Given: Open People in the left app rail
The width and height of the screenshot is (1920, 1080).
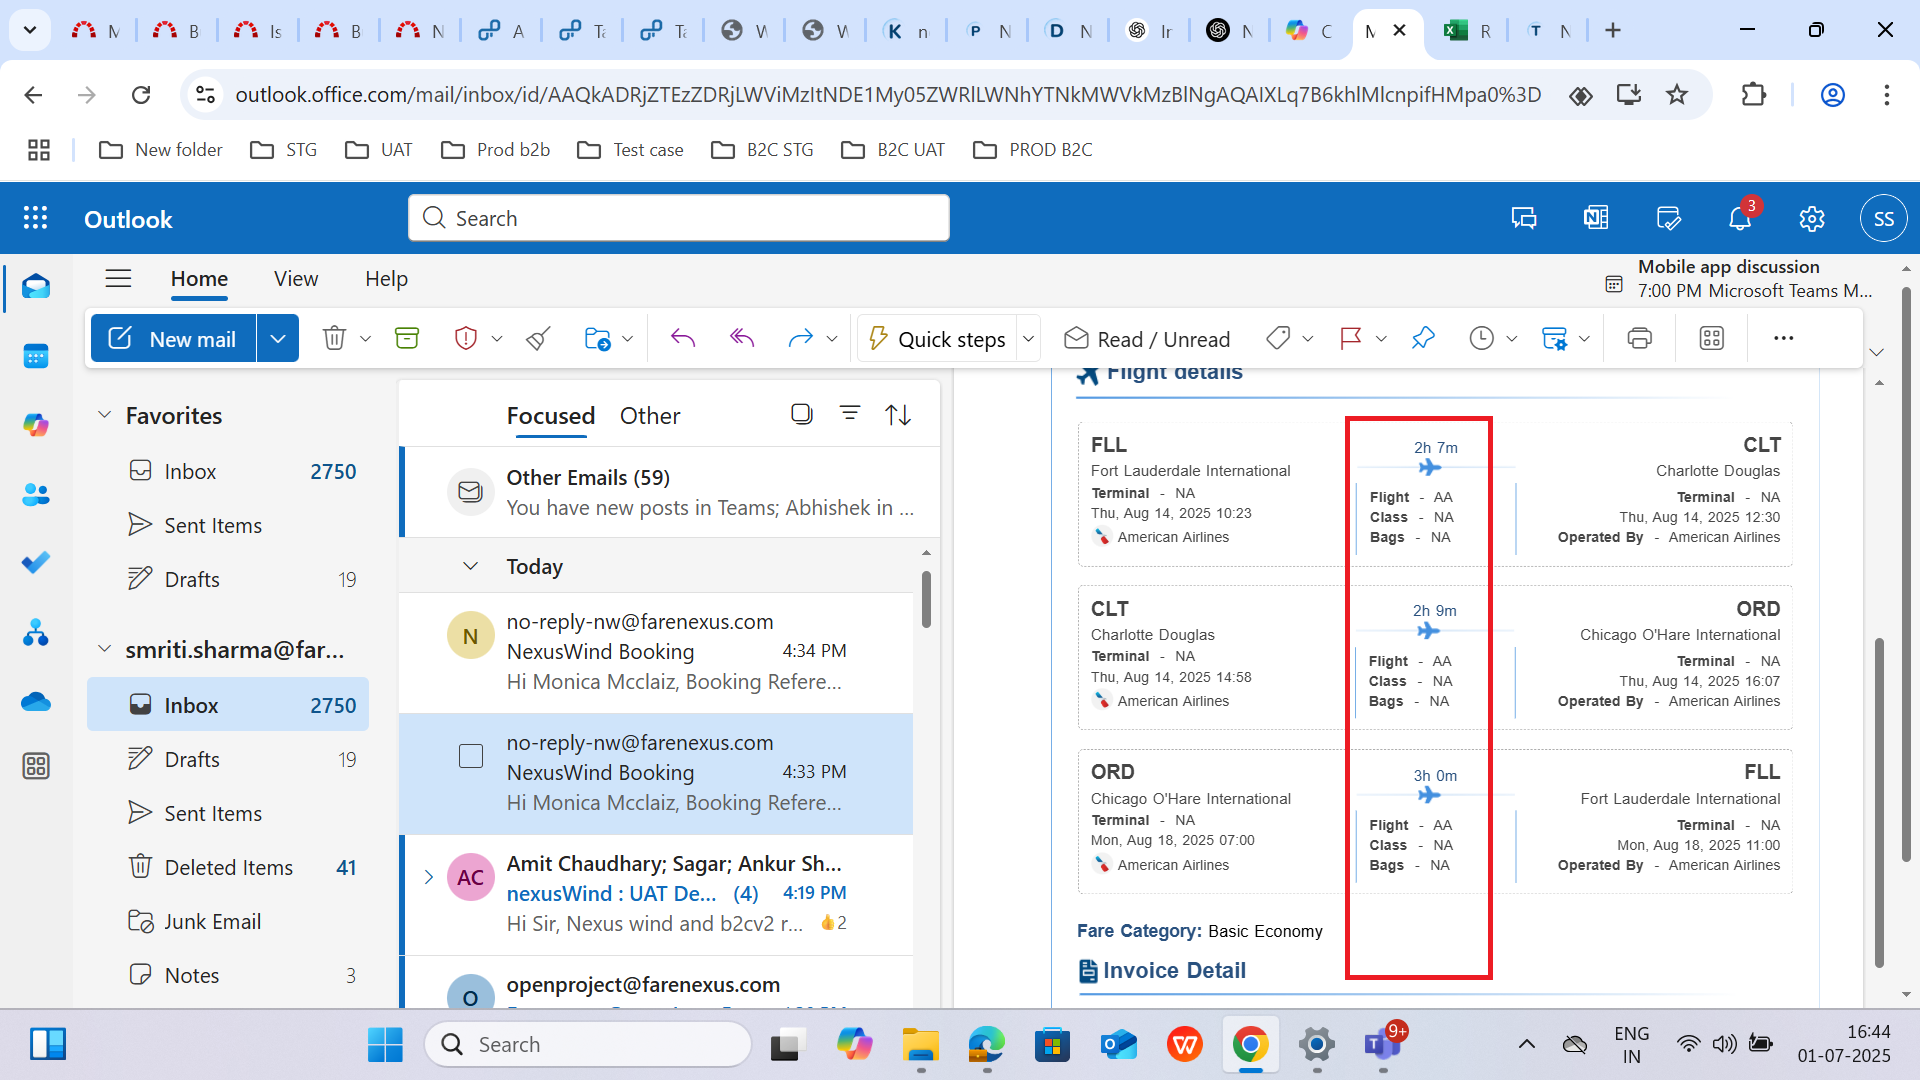Looking at the screenshot, I should (36, 494).
